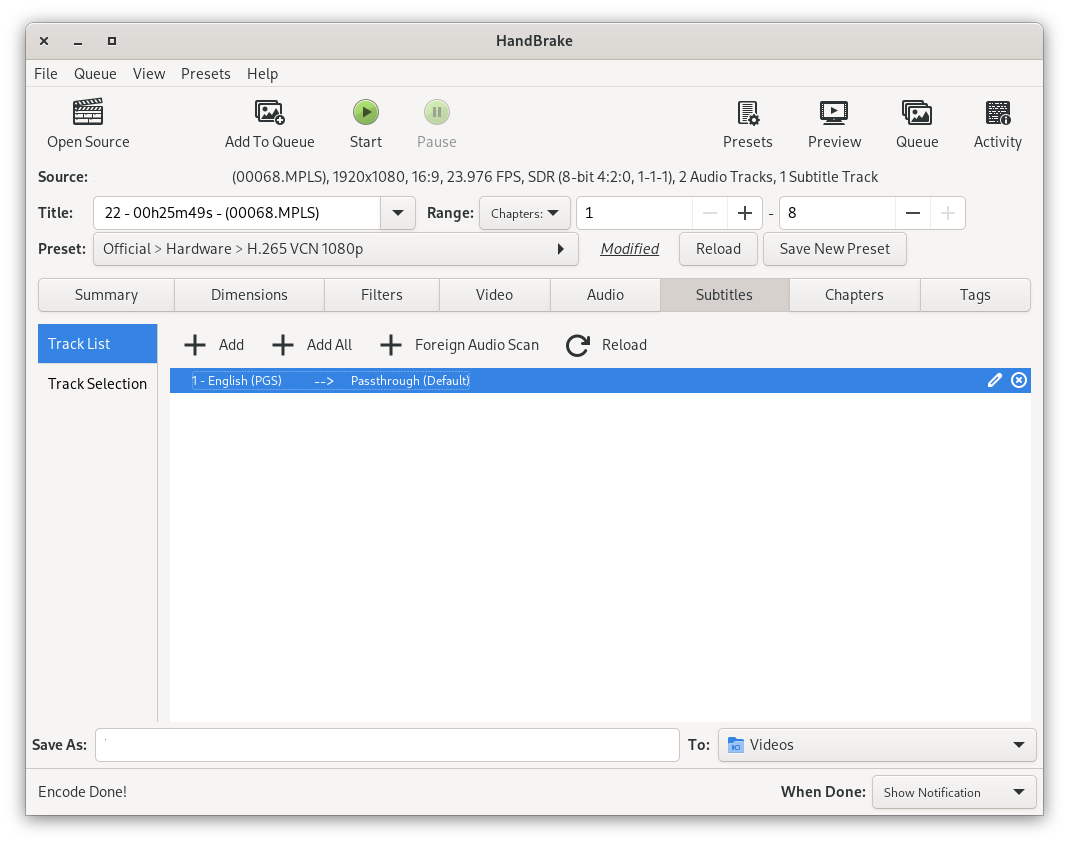Remove the English PGS subtitle track
The width and height of the screenshot is (1069, 844).
(1019, 380)
